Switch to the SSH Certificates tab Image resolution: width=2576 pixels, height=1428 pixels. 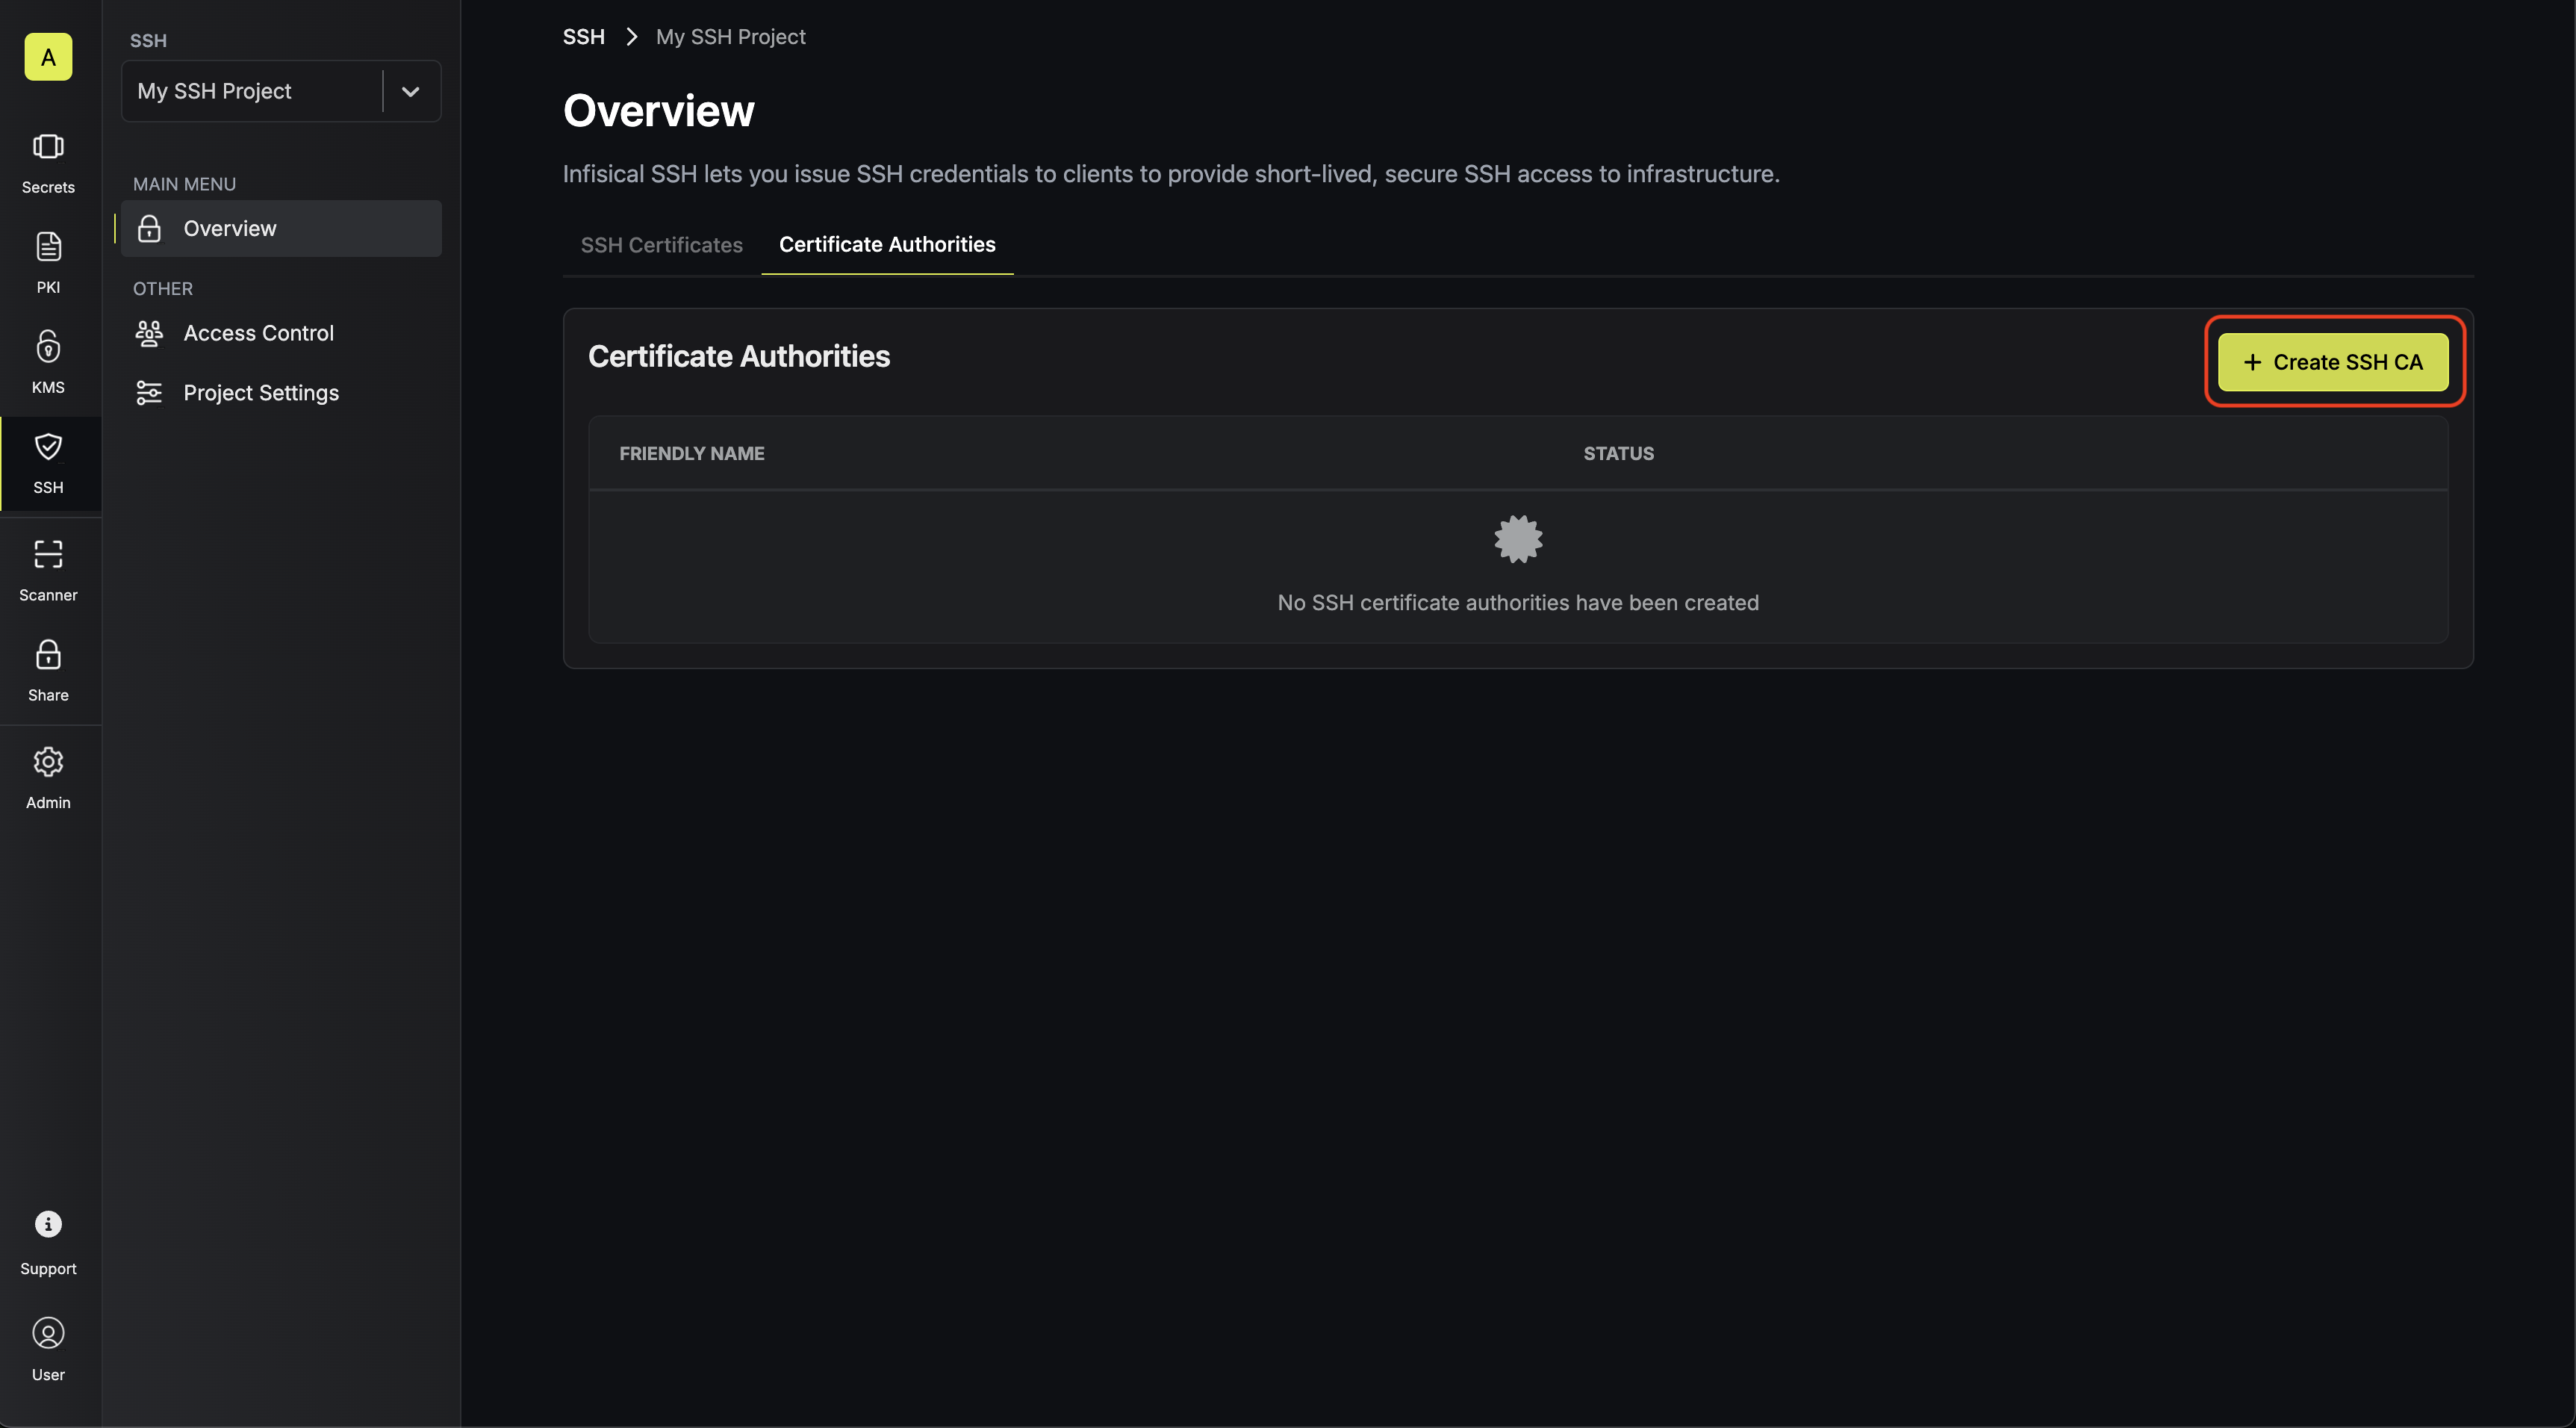click(662, 245)
